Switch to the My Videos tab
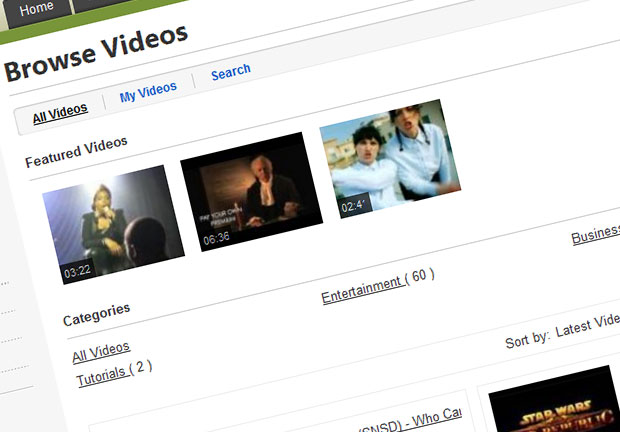Image resolution: width=620 pixels, height=432 pixels. (x=148, y=92)
